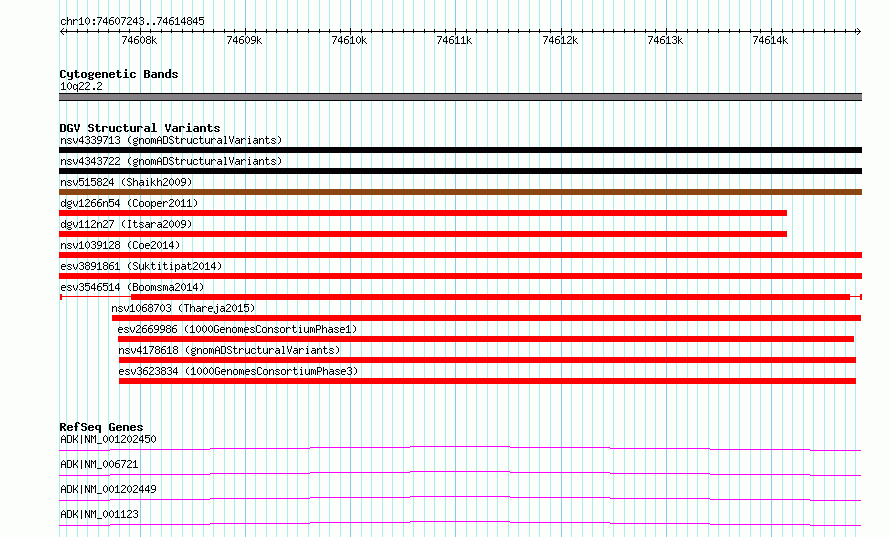Open the ADK|NM_001123 transcript label
This screenshot has width=890, height=537.
pos(99,514)
